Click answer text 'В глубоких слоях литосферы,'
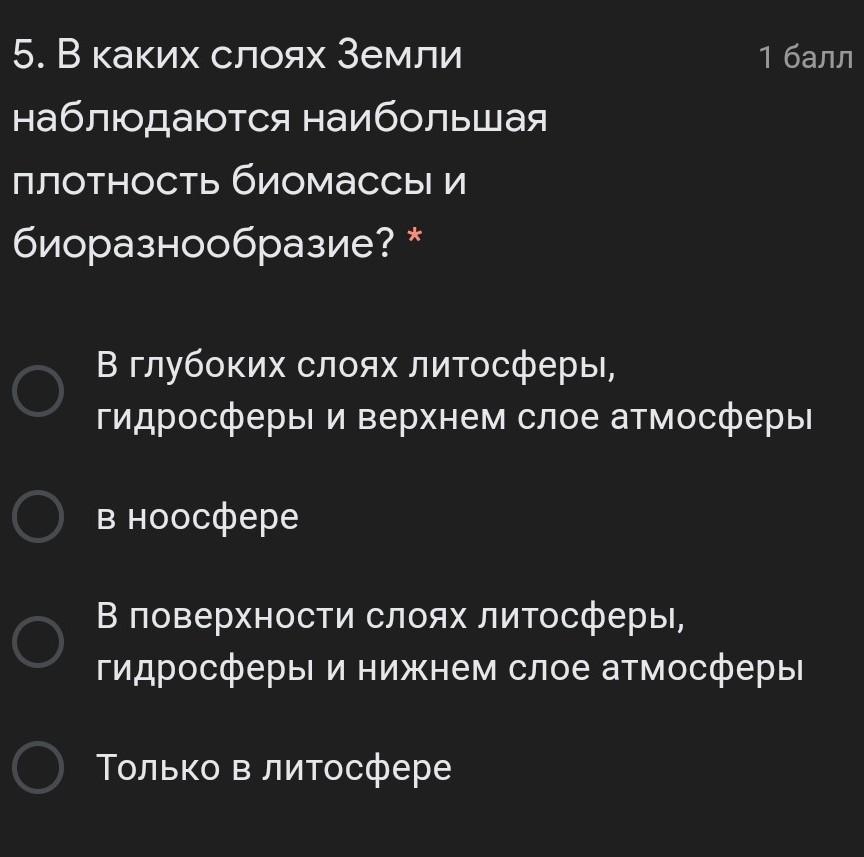This screenshot has width=864, height=857. point(356,366)
